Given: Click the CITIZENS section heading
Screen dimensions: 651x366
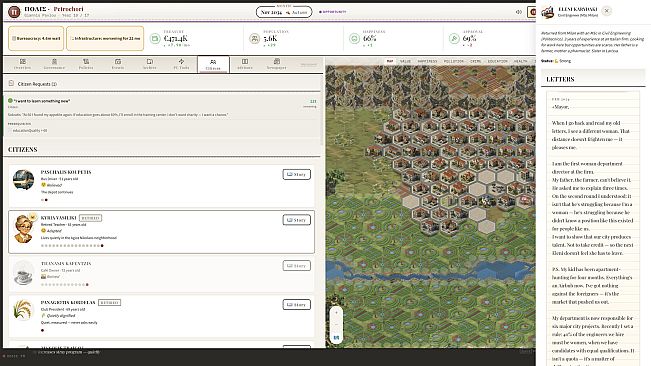Looking at the screenshot, I should [x=23, y=149].
